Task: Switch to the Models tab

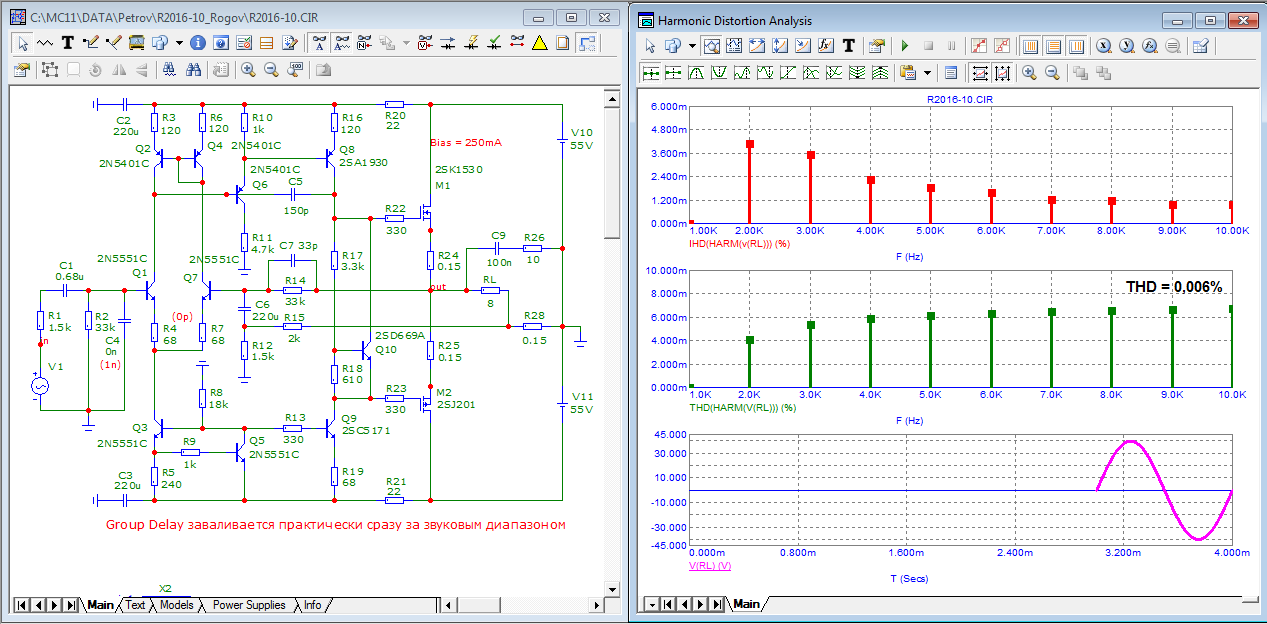Action: click(x=176, y=605)
